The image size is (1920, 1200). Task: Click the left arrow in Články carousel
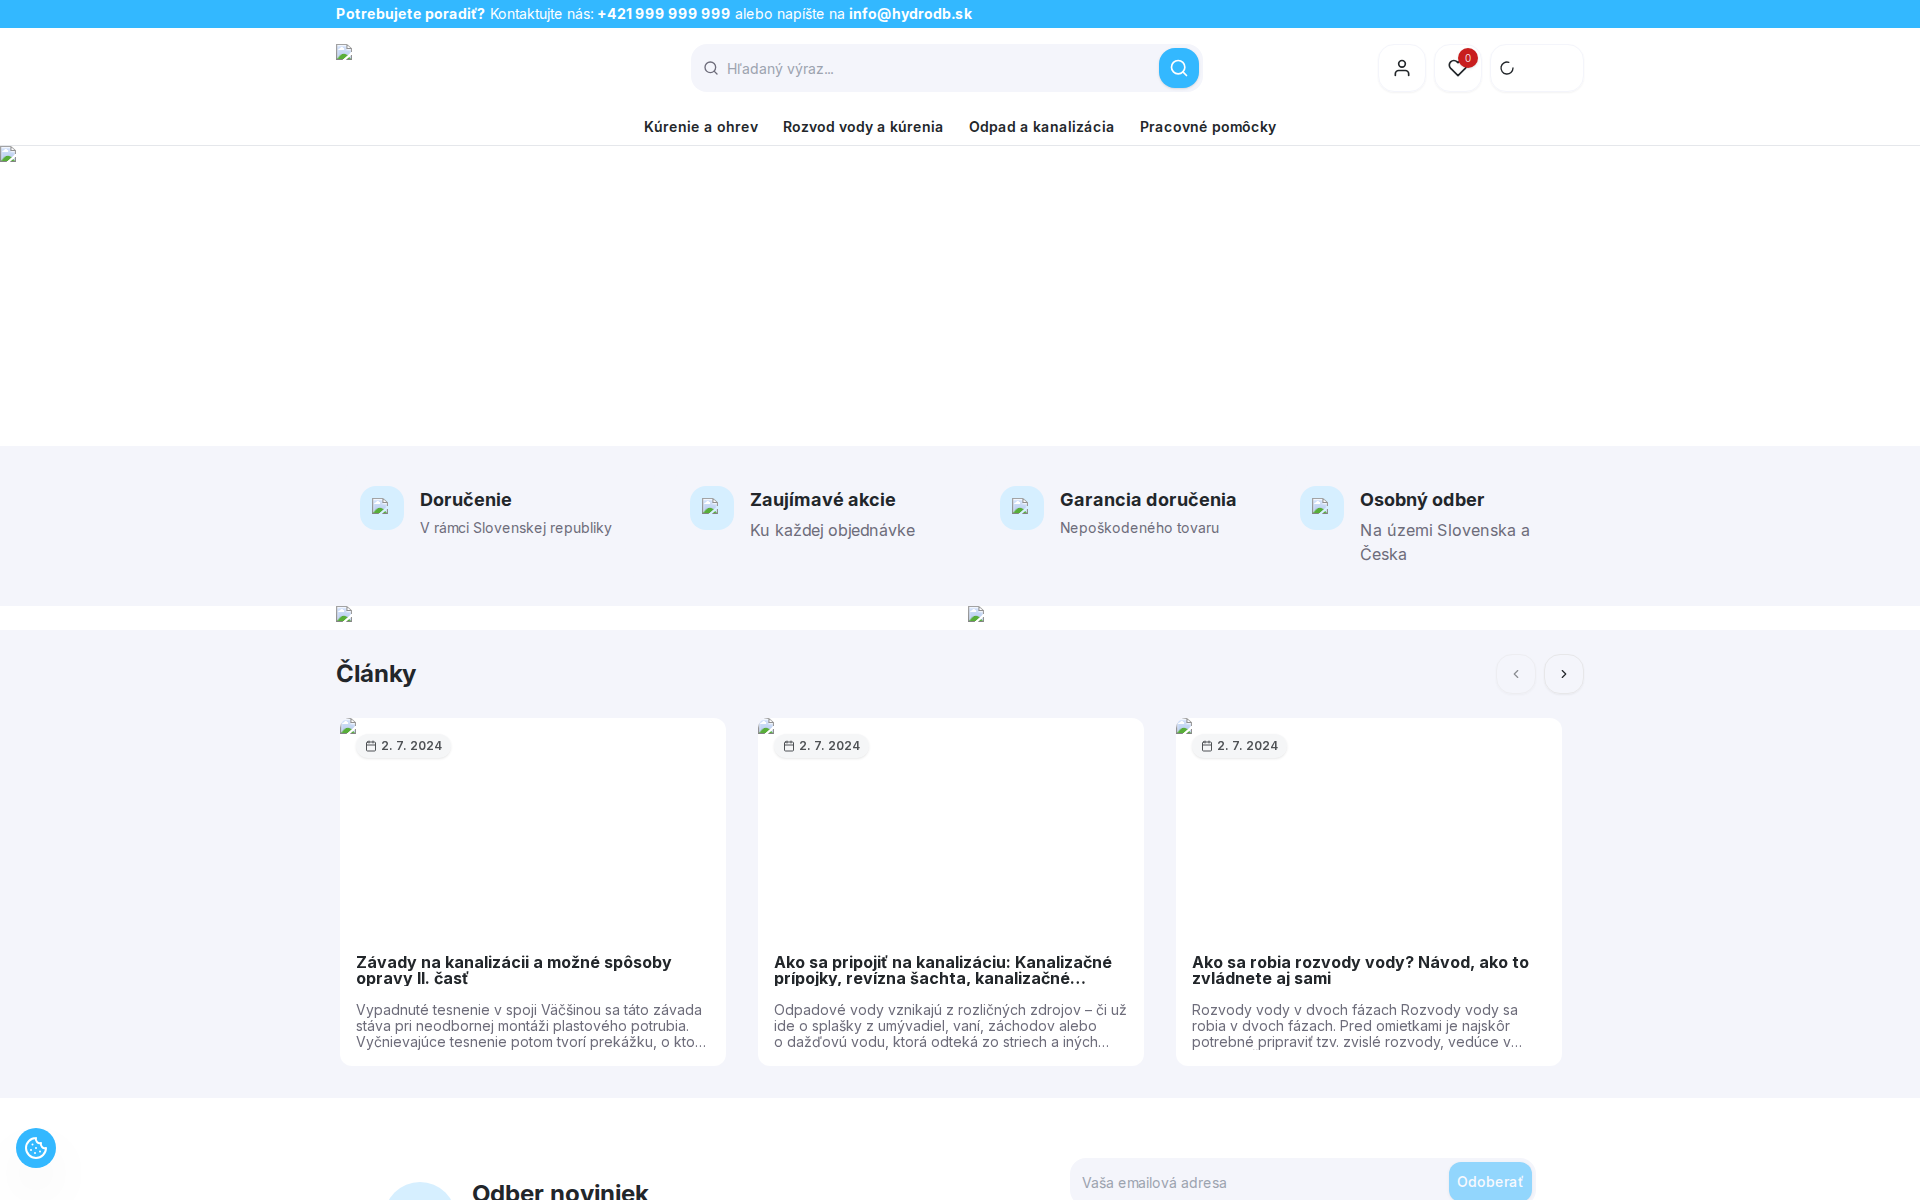point(1515,674)
